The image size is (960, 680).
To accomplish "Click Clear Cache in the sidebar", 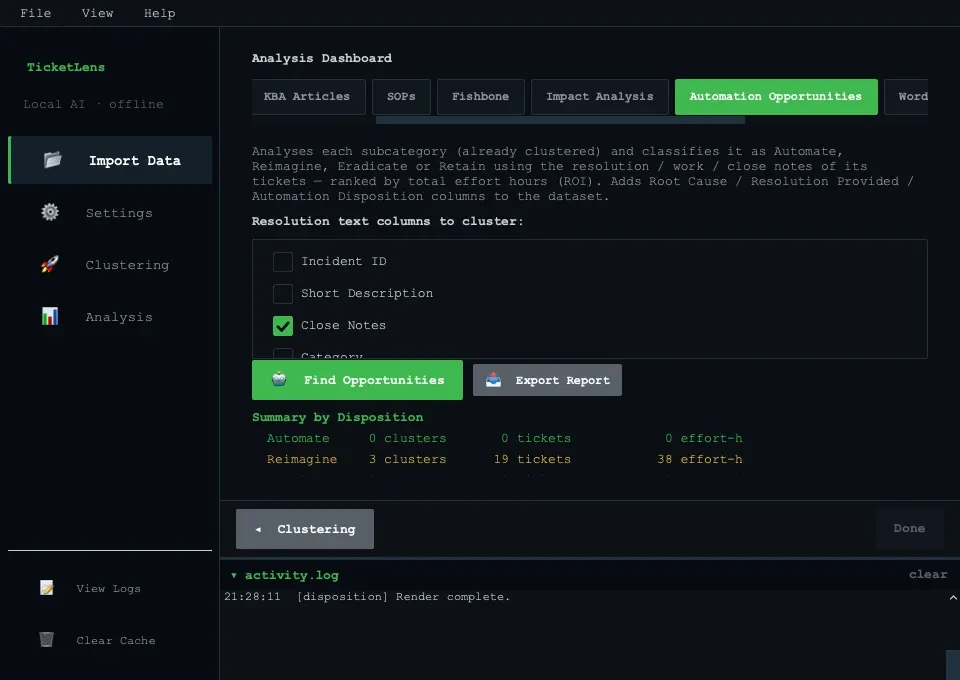I will [110, 640].
